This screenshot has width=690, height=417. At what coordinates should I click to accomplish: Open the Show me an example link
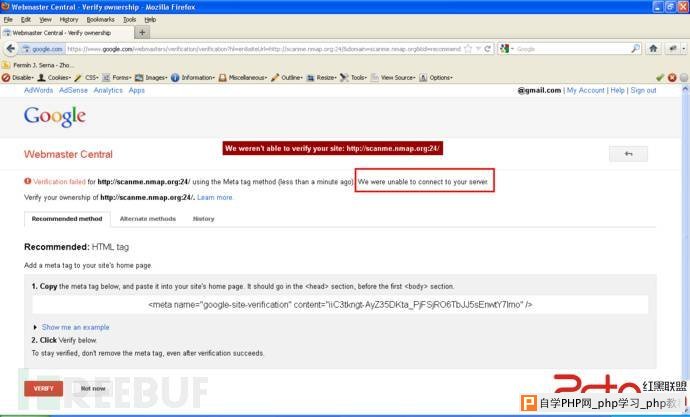coord(75,327)
